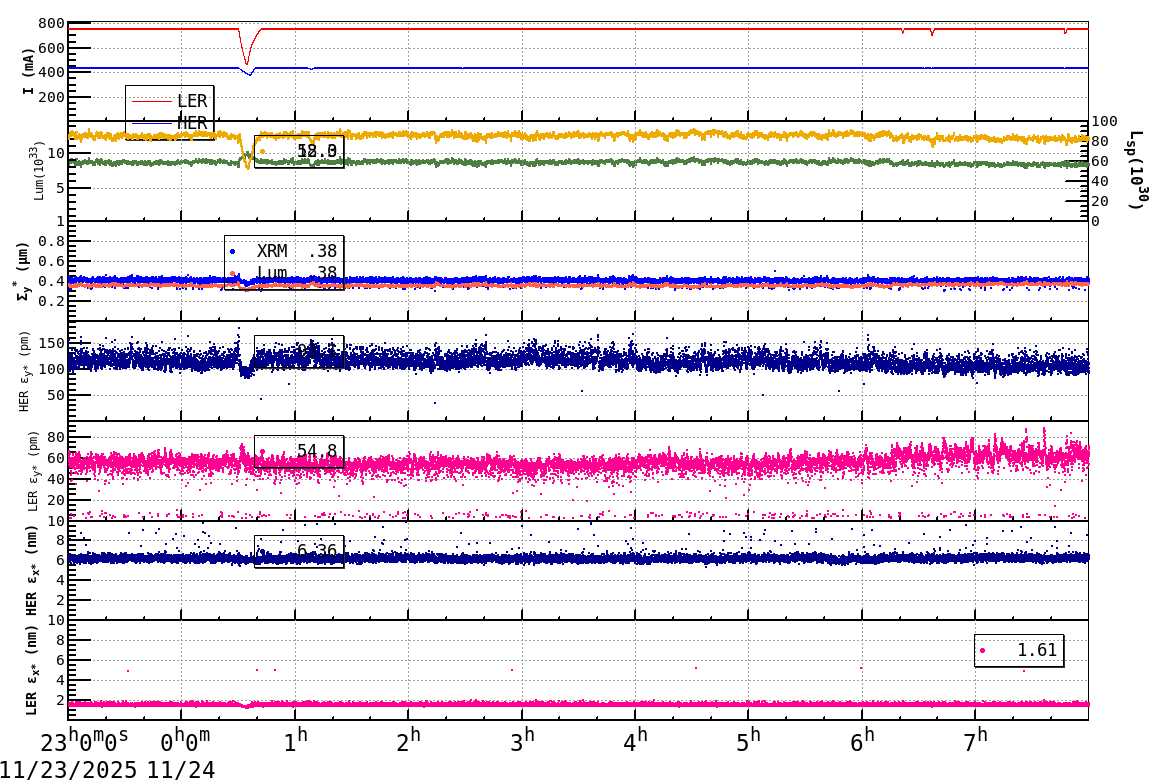Click the pink dot marker beside value 1.61
Screen dimensions: 1160x782
(x=984, y=650)
